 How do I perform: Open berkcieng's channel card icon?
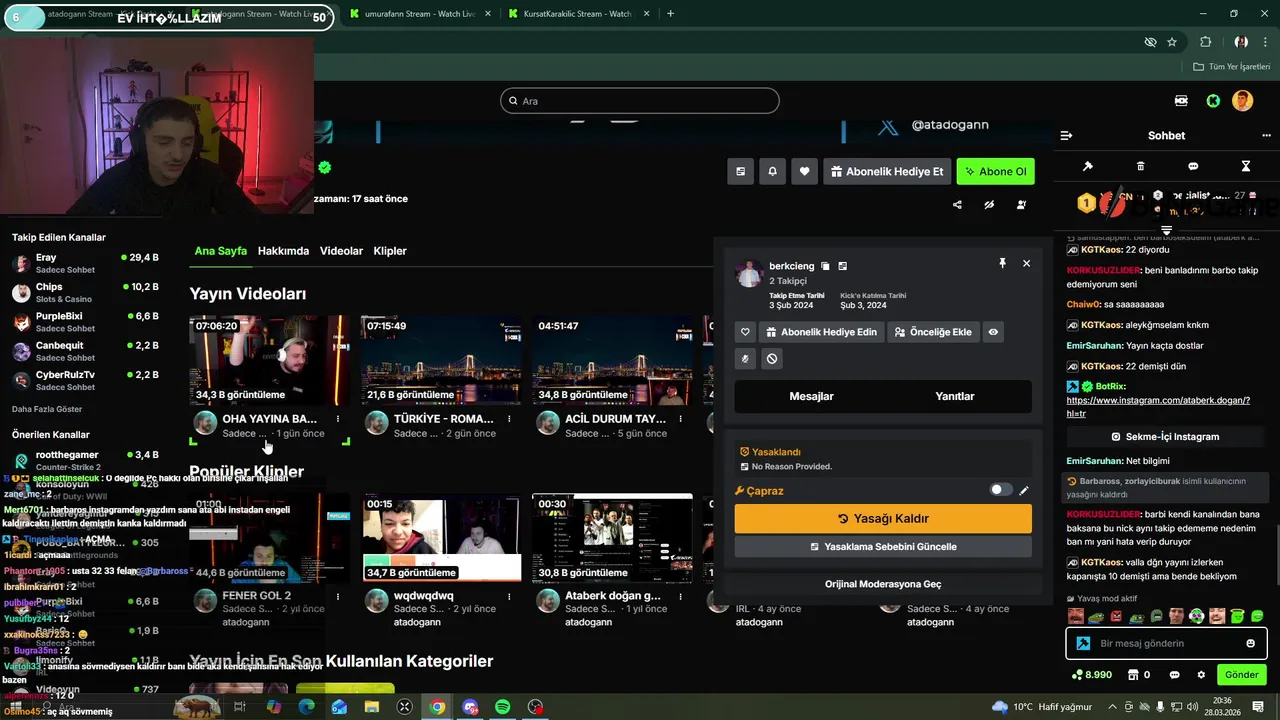pos(843,266)
